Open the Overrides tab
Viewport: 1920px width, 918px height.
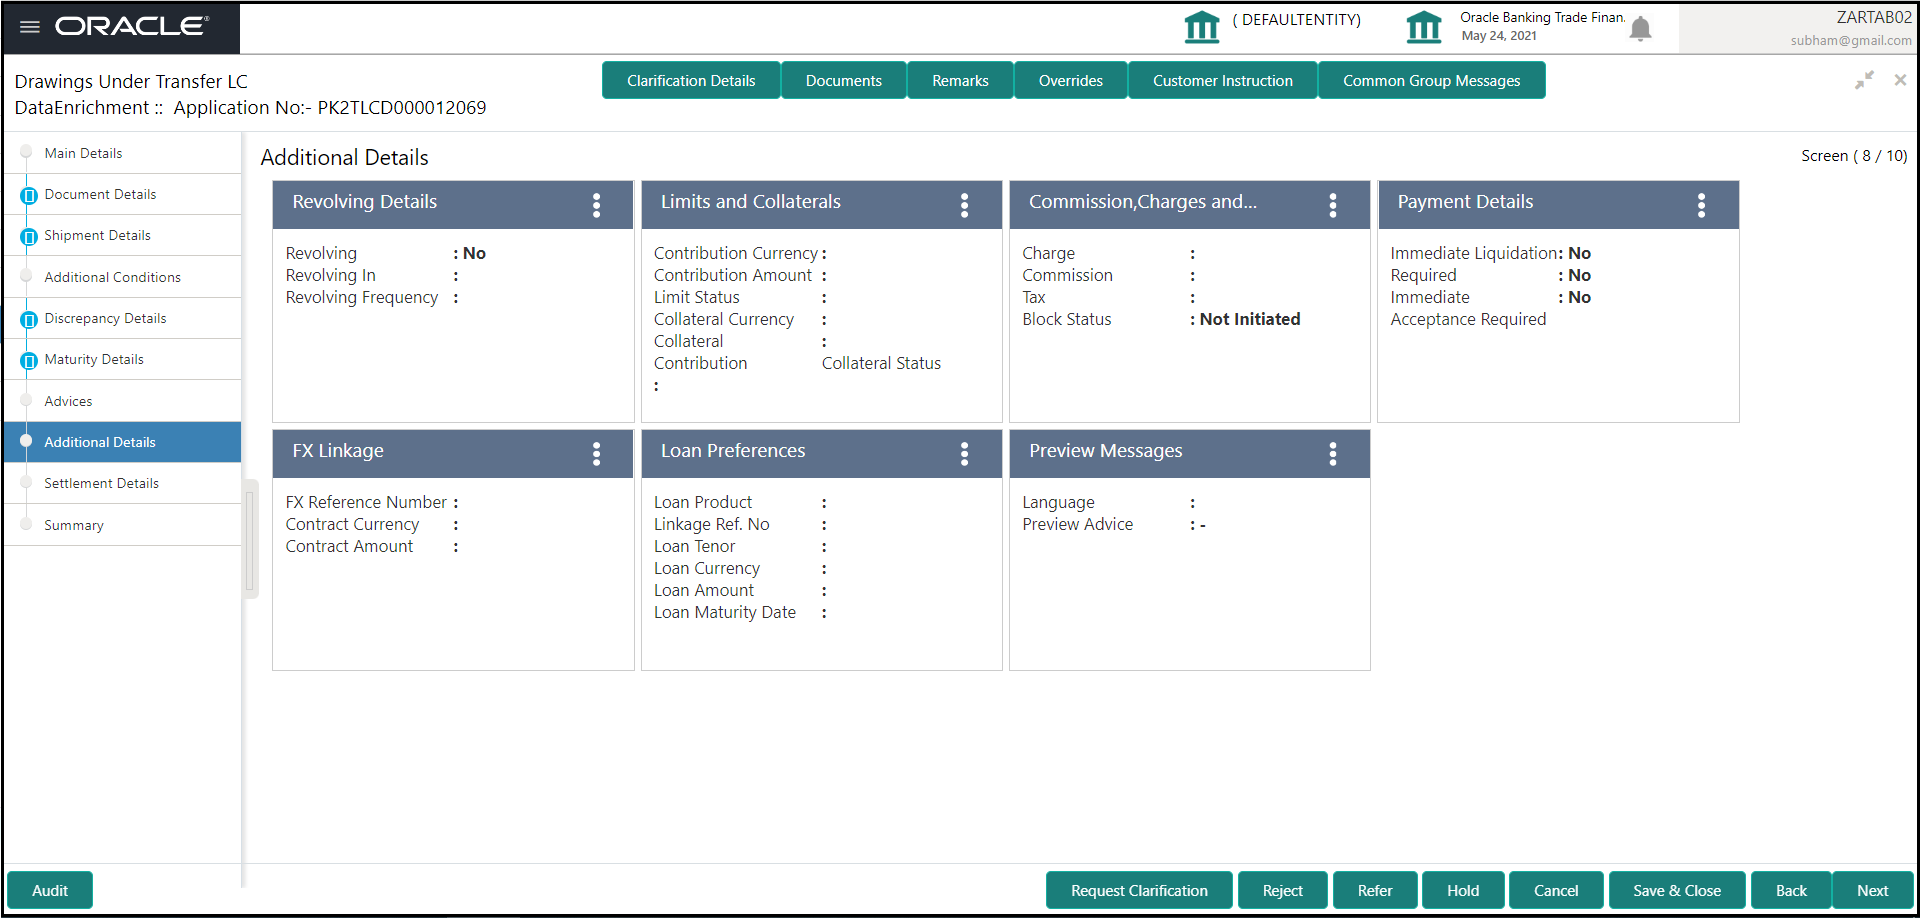(x=1070, y=80)
